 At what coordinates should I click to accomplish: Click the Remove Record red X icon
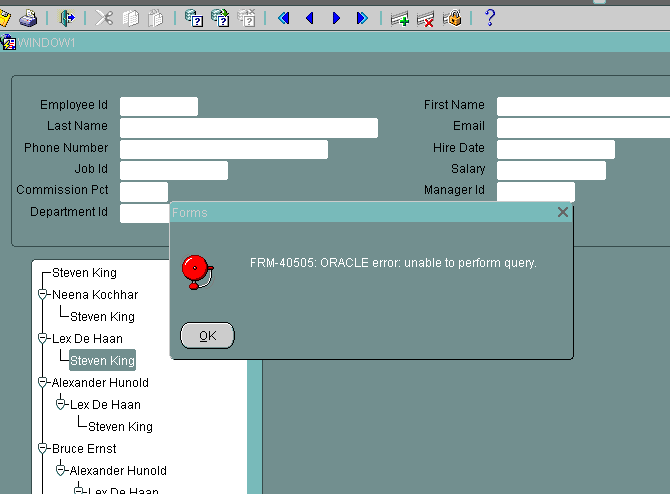point(425,18)
